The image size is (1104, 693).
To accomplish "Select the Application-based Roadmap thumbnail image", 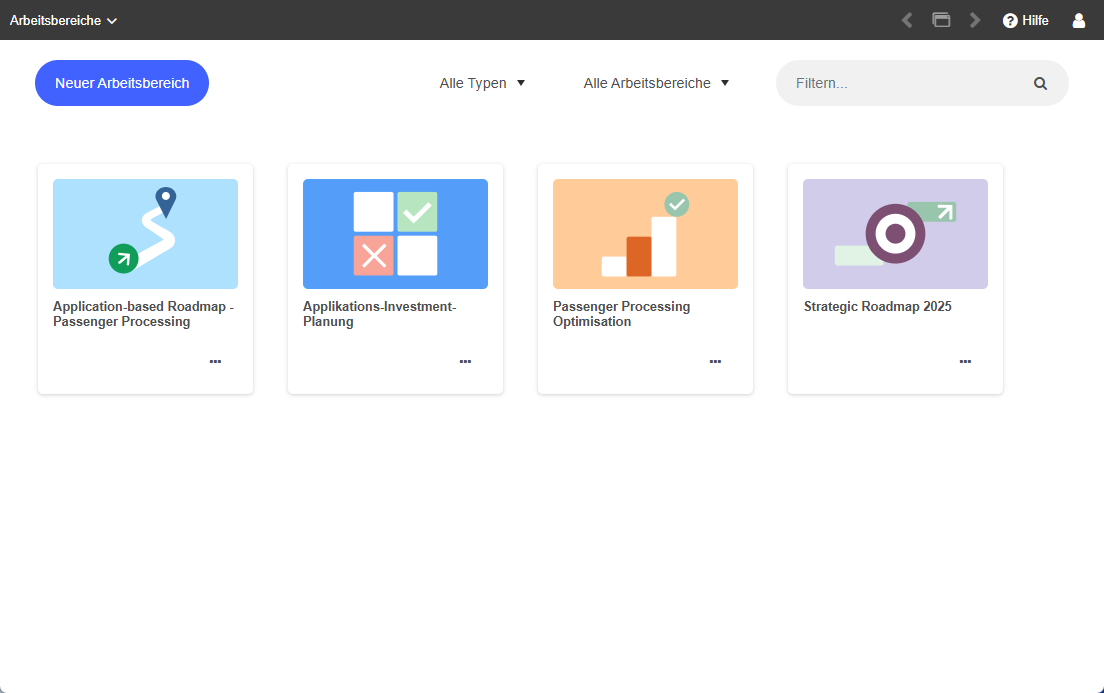I will point(145,234).
